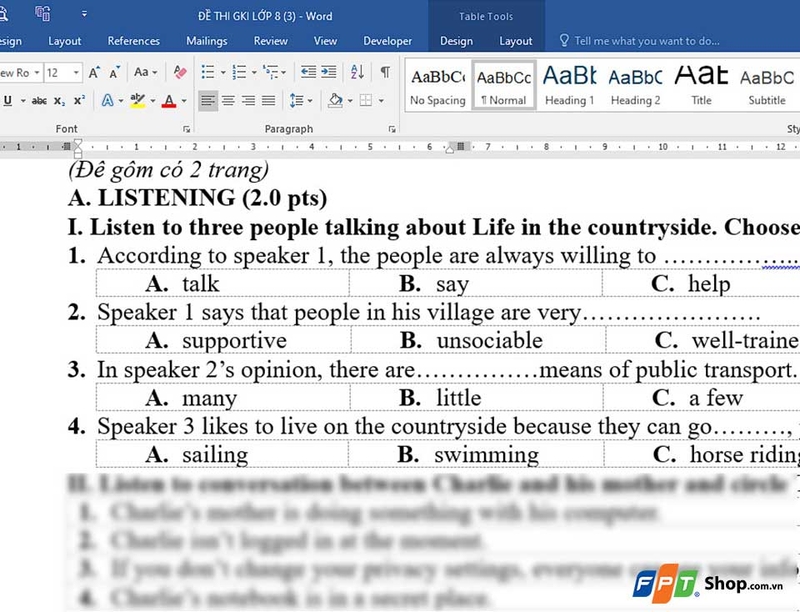The height and width of the screenshot is (612, 800).
Task: Open Customize Quick Access Toolbar arrow
Action: point(84,14)
